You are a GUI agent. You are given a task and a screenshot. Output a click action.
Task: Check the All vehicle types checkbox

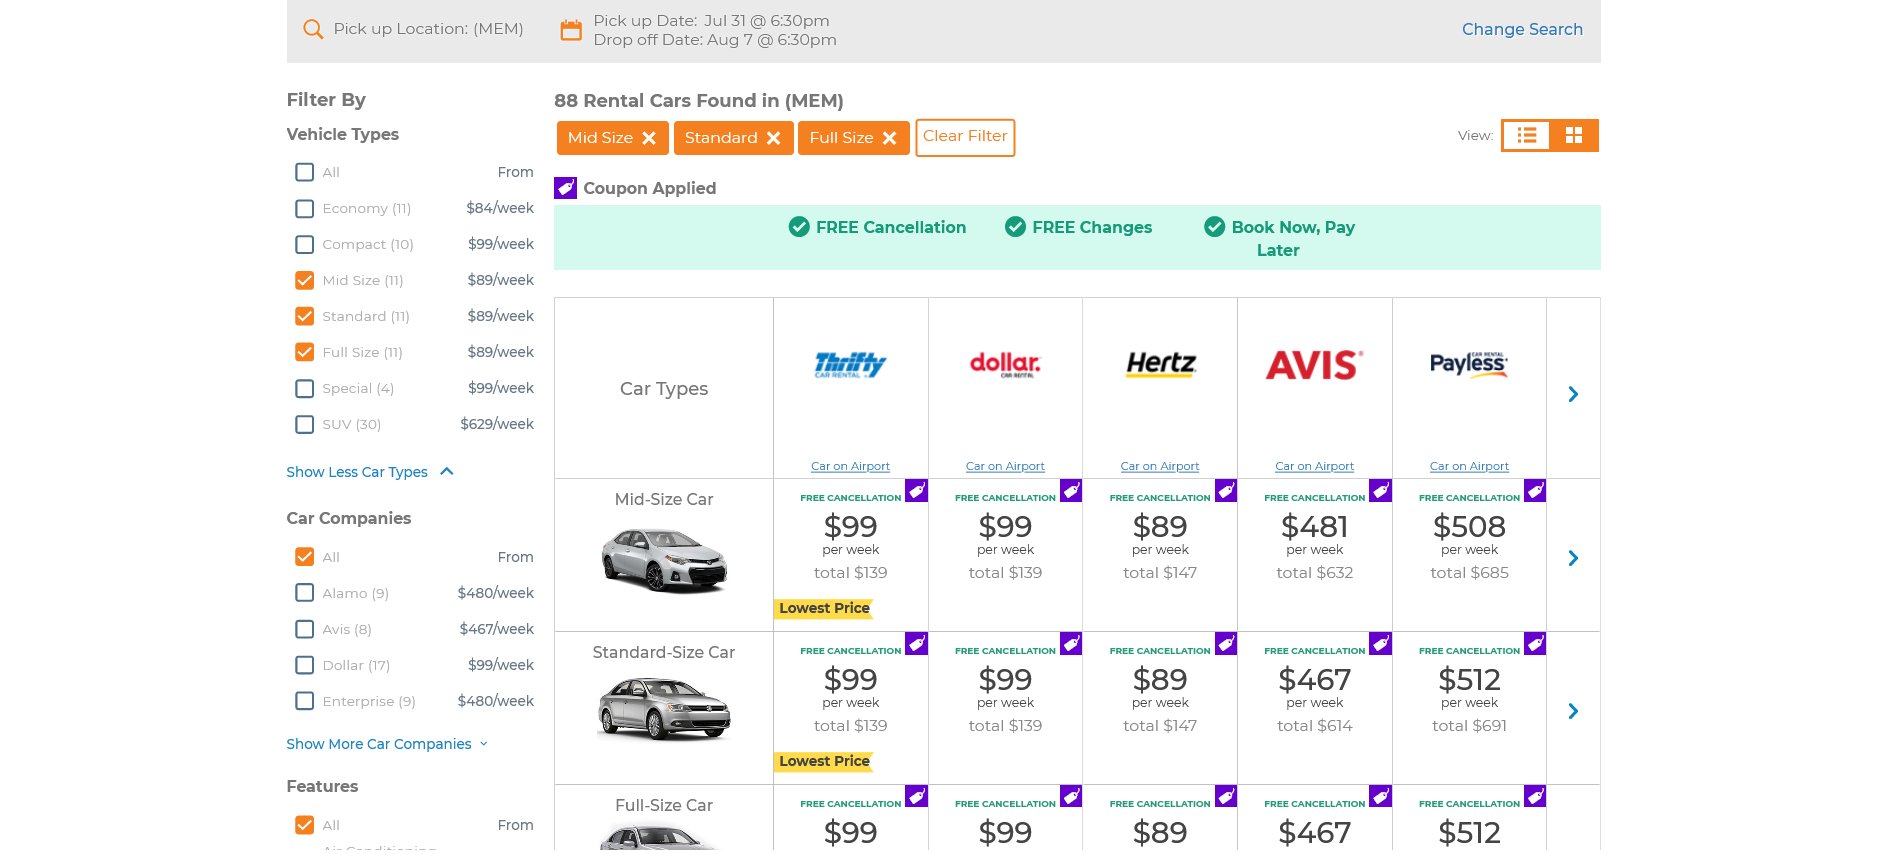pos(305,172)
